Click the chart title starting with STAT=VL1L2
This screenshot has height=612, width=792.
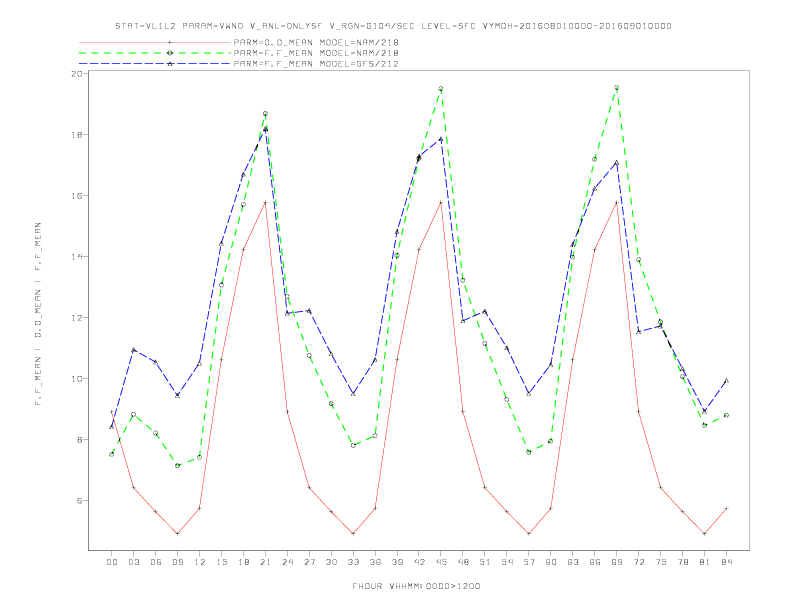tap(393, 26)
